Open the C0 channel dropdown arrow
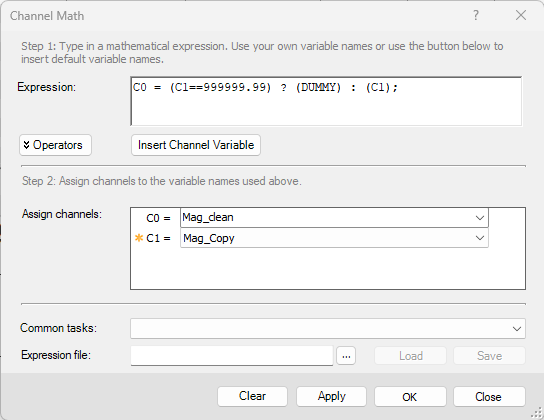Viewport: 544px width, 420px height. coord(480,218)
